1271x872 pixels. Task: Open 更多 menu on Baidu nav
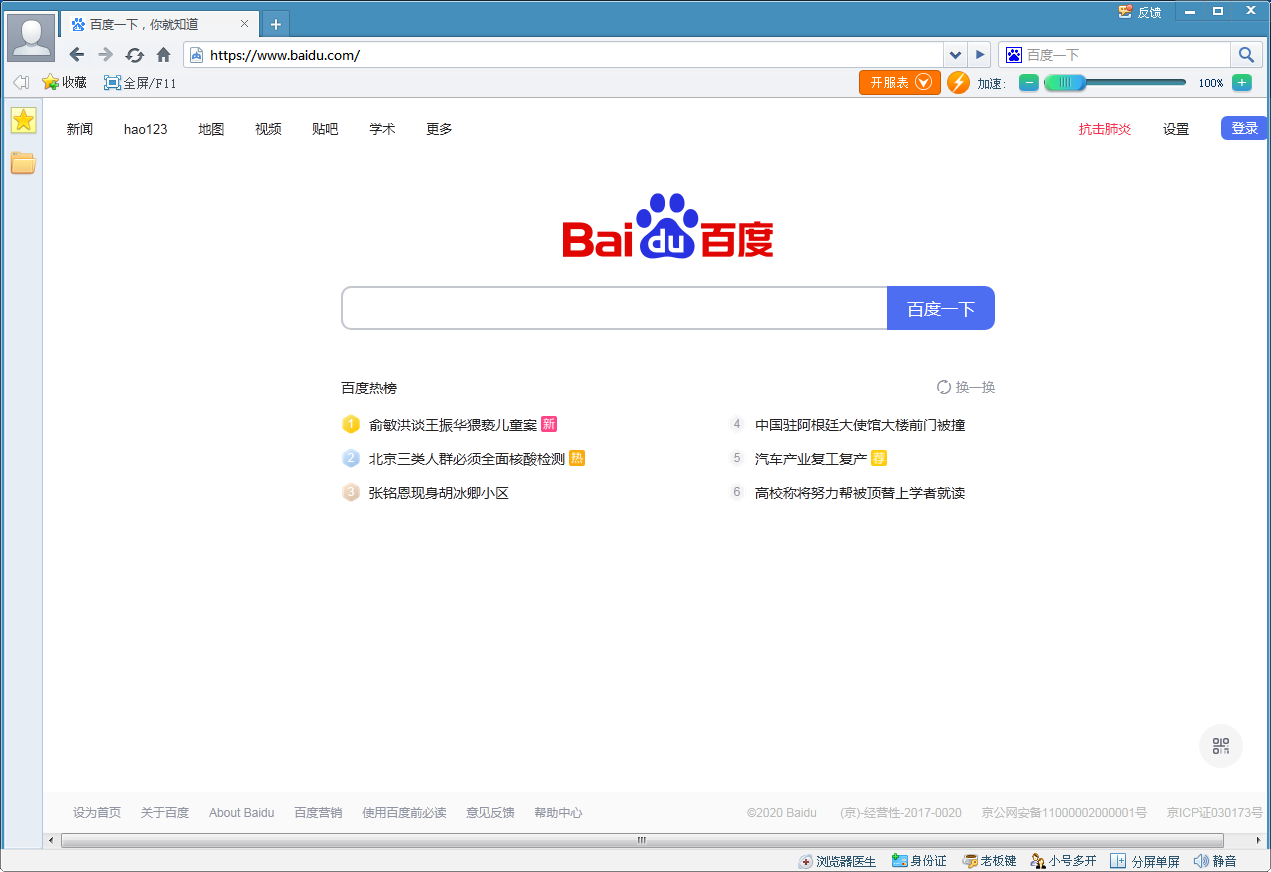point(439,129)
